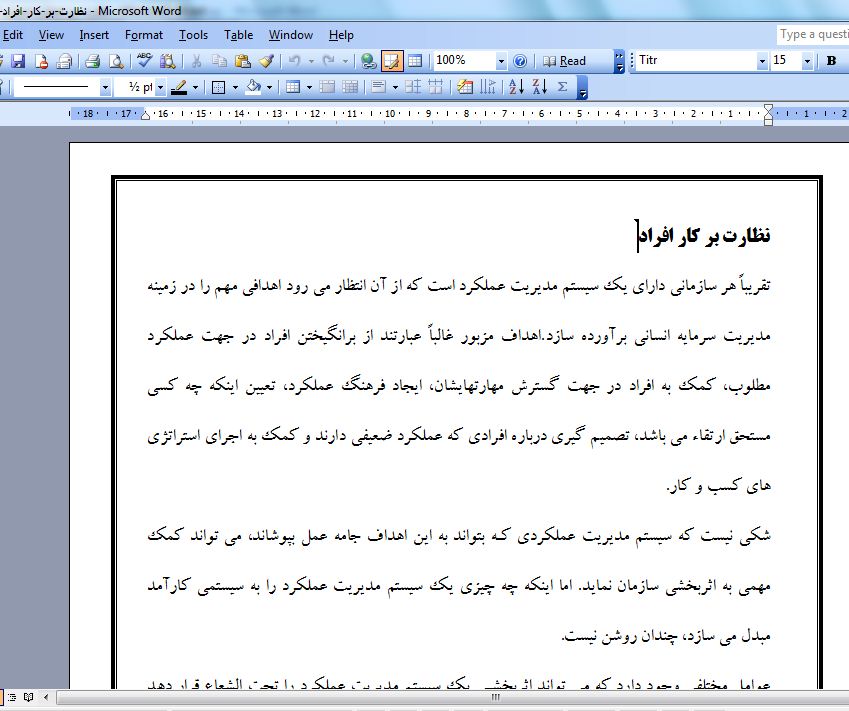Click the Insert Hyperlink icon
This screenshot has height=711, width=849.
tap(368, 61)
